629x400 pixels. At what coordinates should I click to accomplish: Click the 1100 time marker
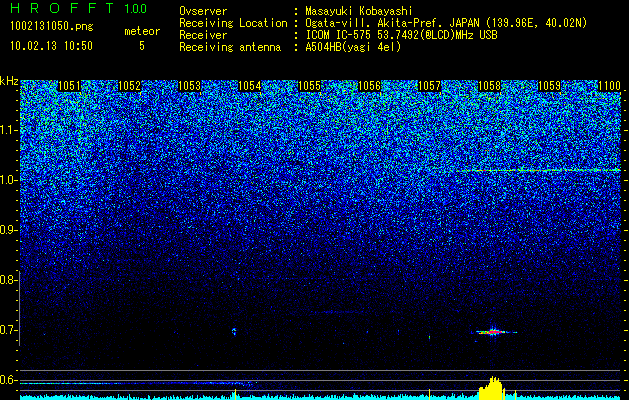click(609, 86)
